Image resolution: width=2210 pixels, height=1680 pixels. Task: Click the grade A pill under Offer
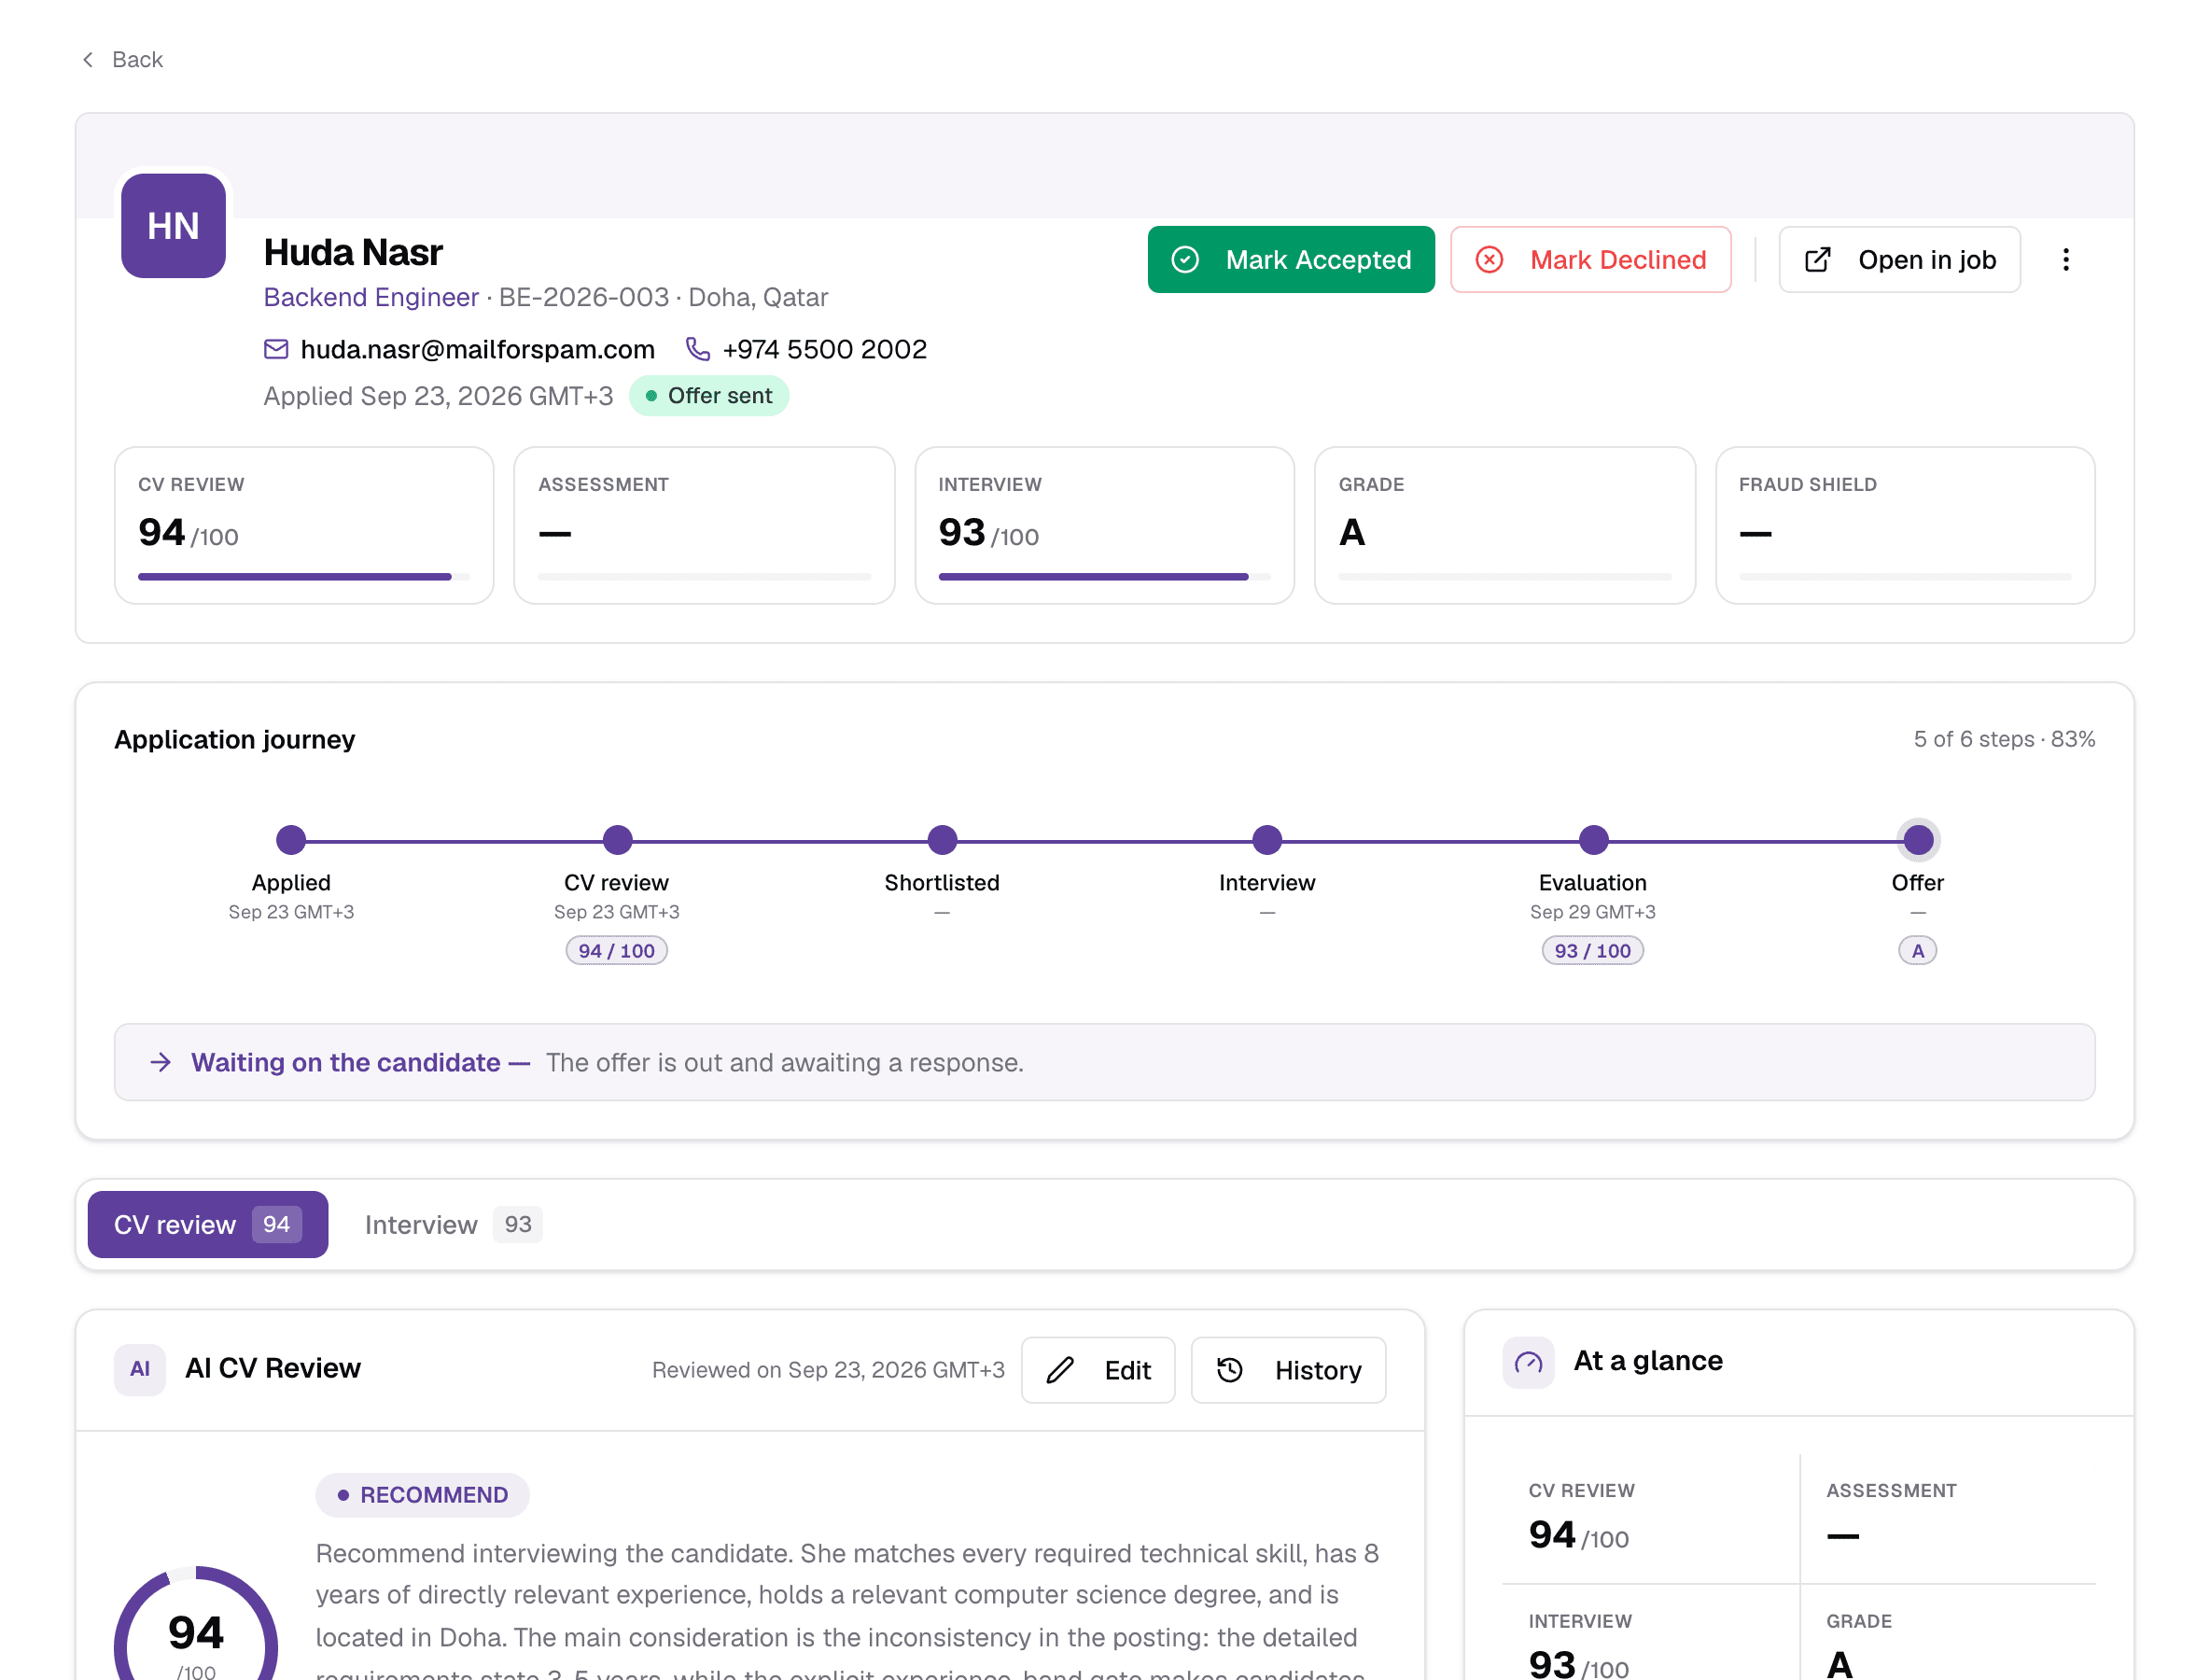[x=1917, y=950]
